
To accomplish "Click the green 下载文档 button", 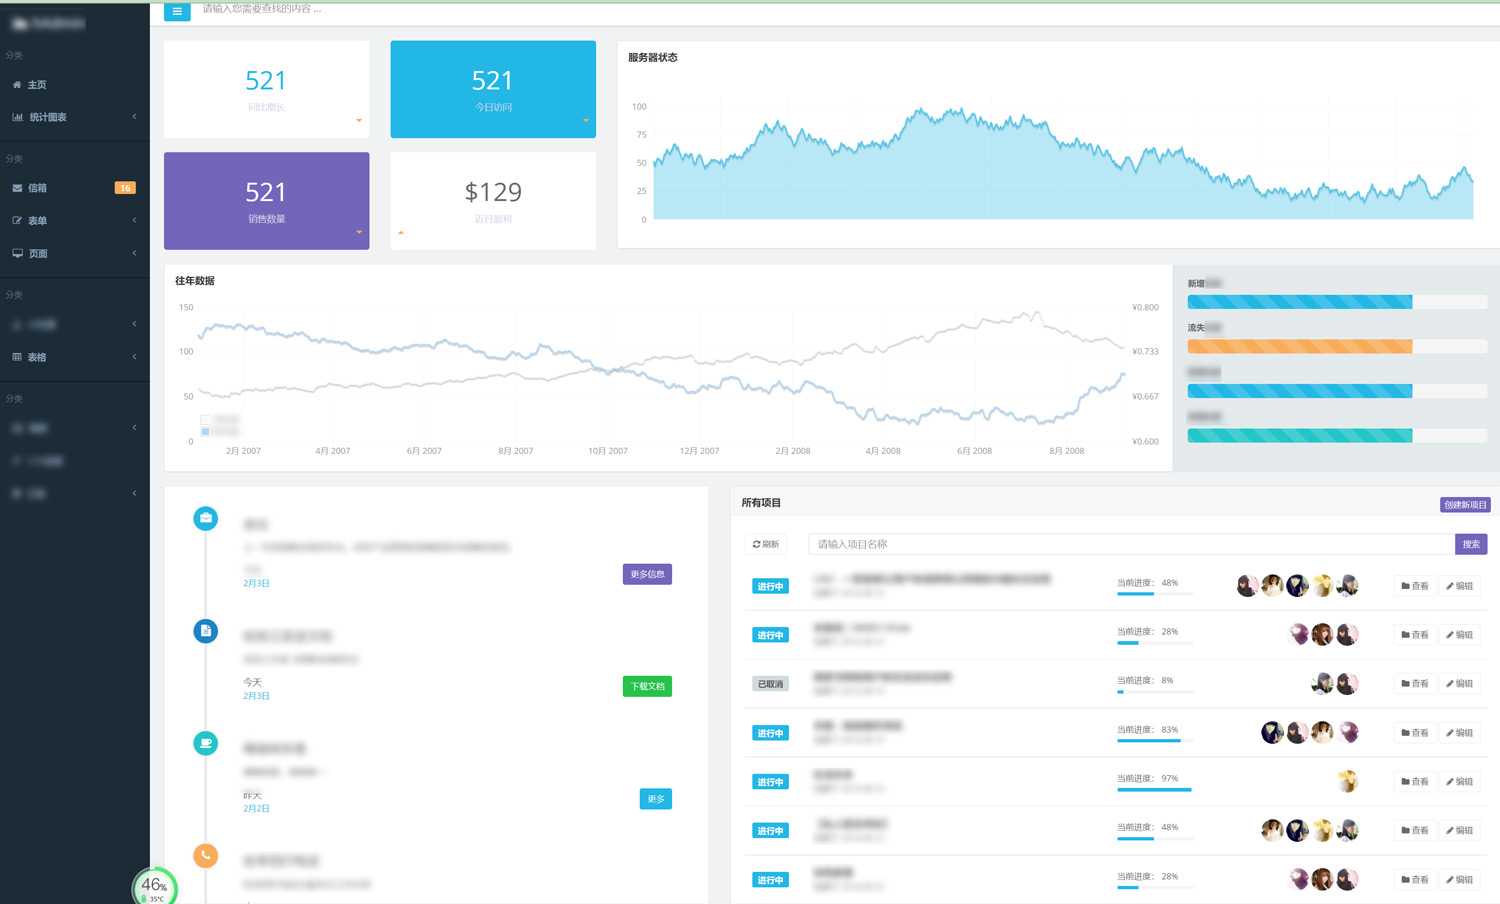I will (x=647, y=686).
